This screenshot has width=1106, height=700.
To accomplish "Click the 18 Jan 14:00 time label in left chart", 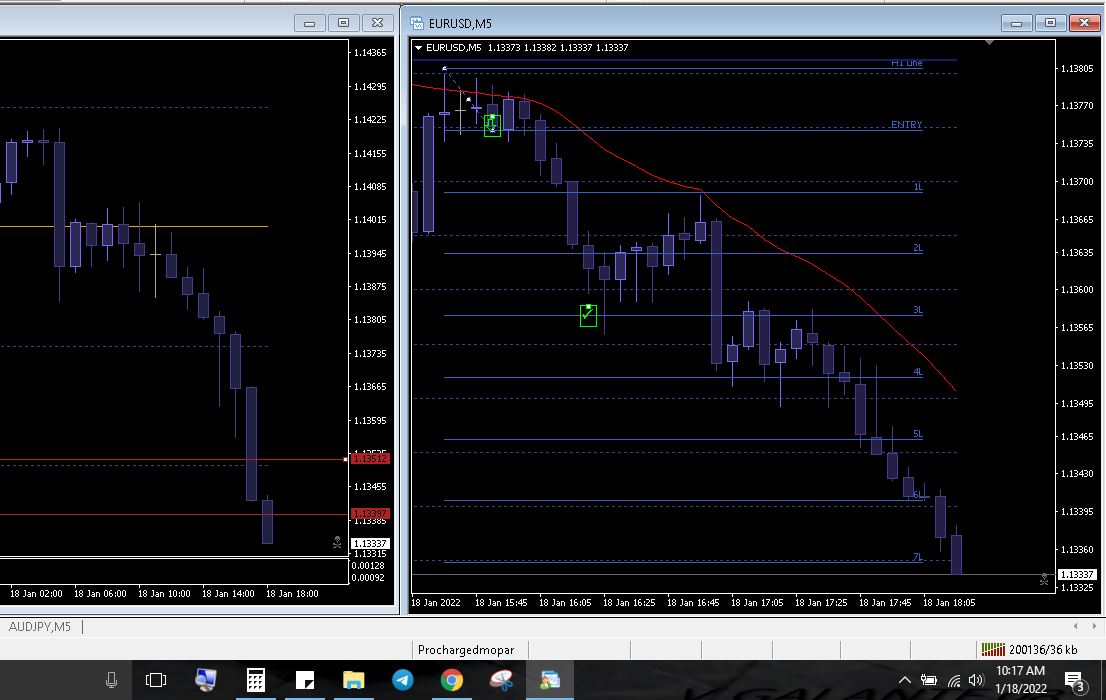I will [x=228, y=593].
